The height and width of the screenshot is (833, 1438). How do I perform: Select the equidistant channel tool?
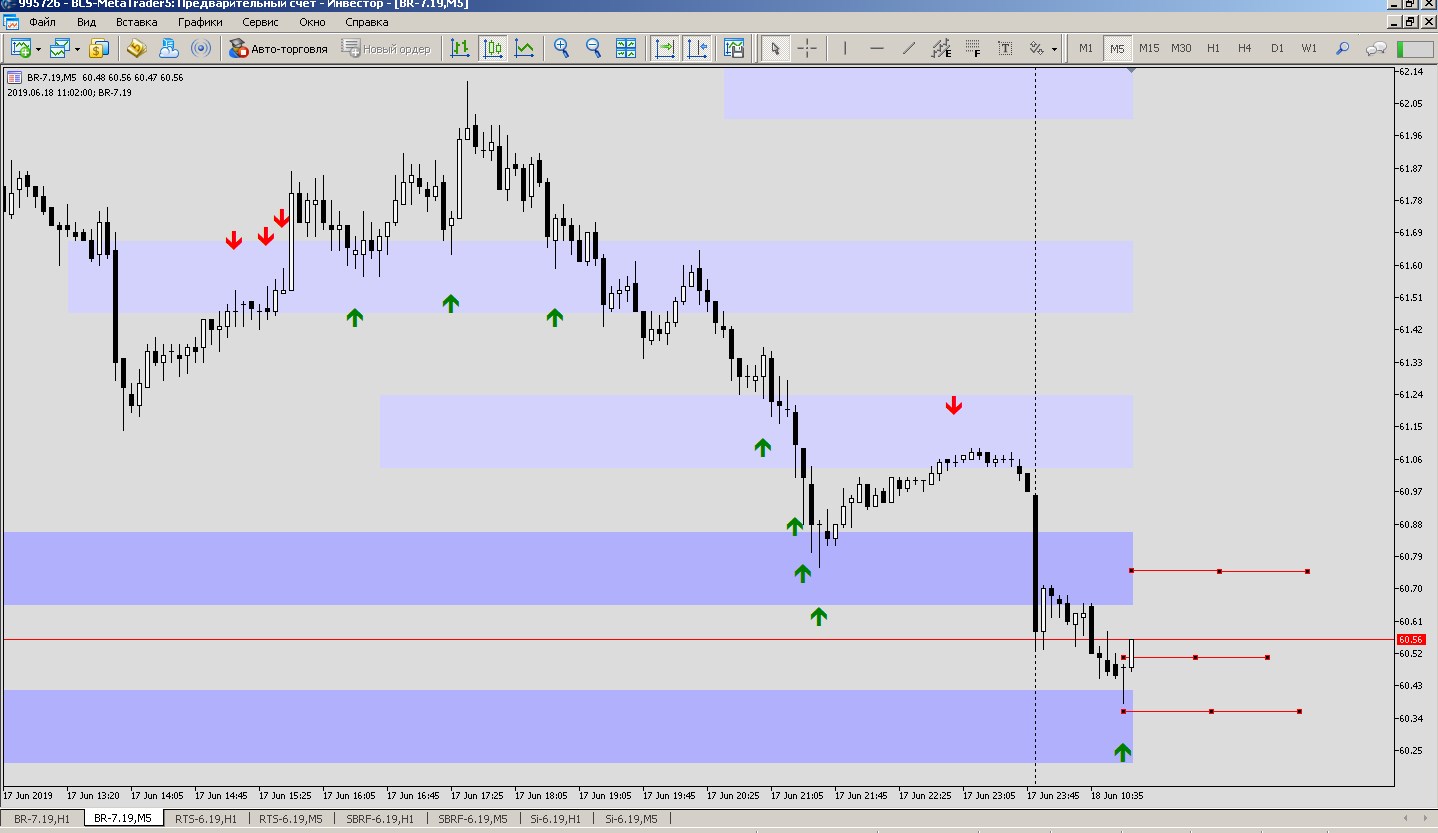pos(941,48)
